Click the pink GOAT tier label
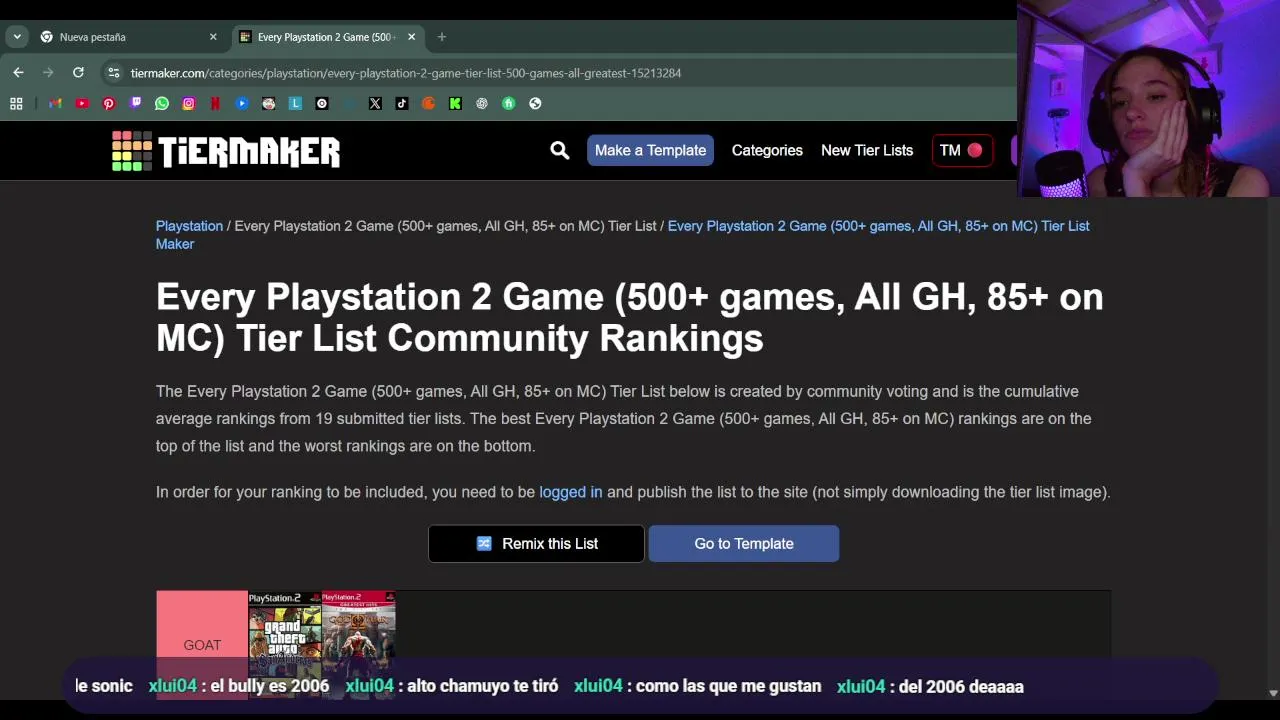This screenshot has height=720, width=1280. tap(202, 645)
